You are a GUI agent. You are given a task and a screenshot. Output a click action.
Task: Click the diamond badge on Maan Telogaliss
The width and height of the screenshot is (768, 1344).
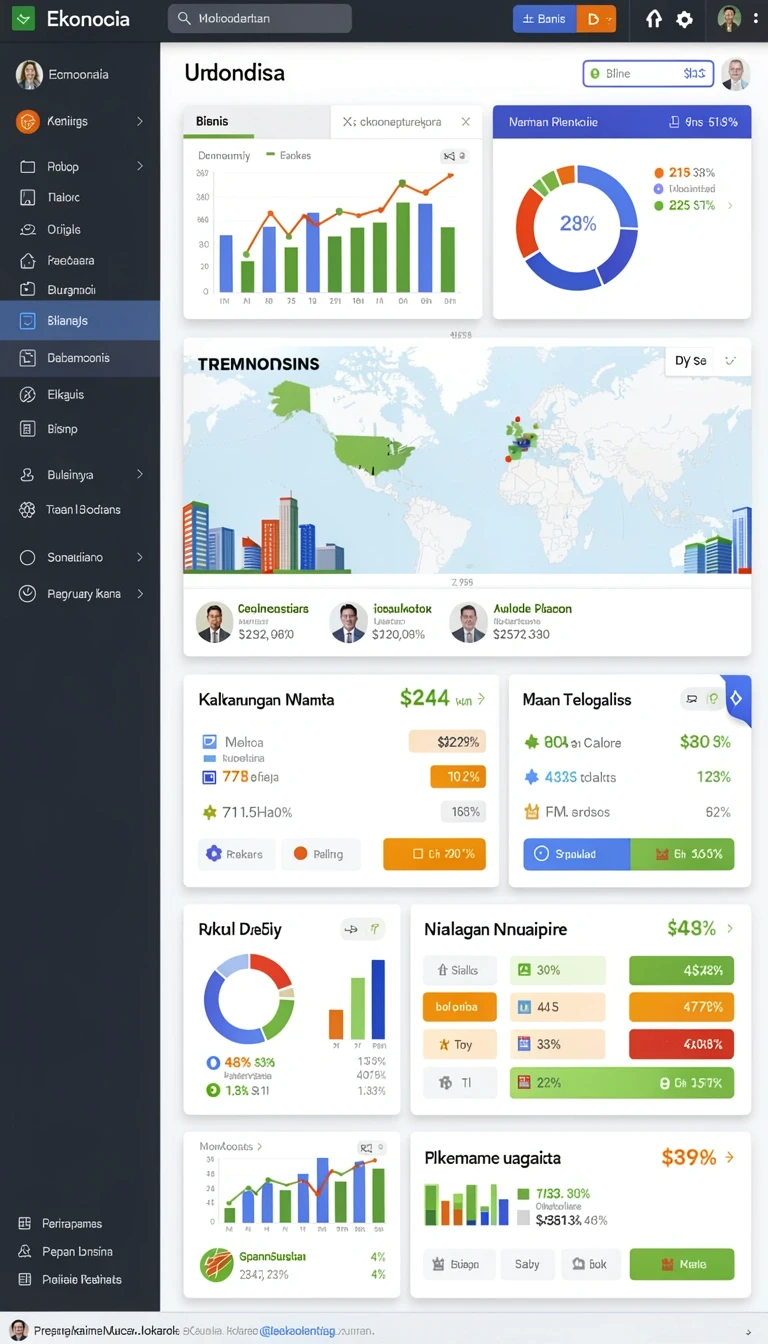(737, 699)
